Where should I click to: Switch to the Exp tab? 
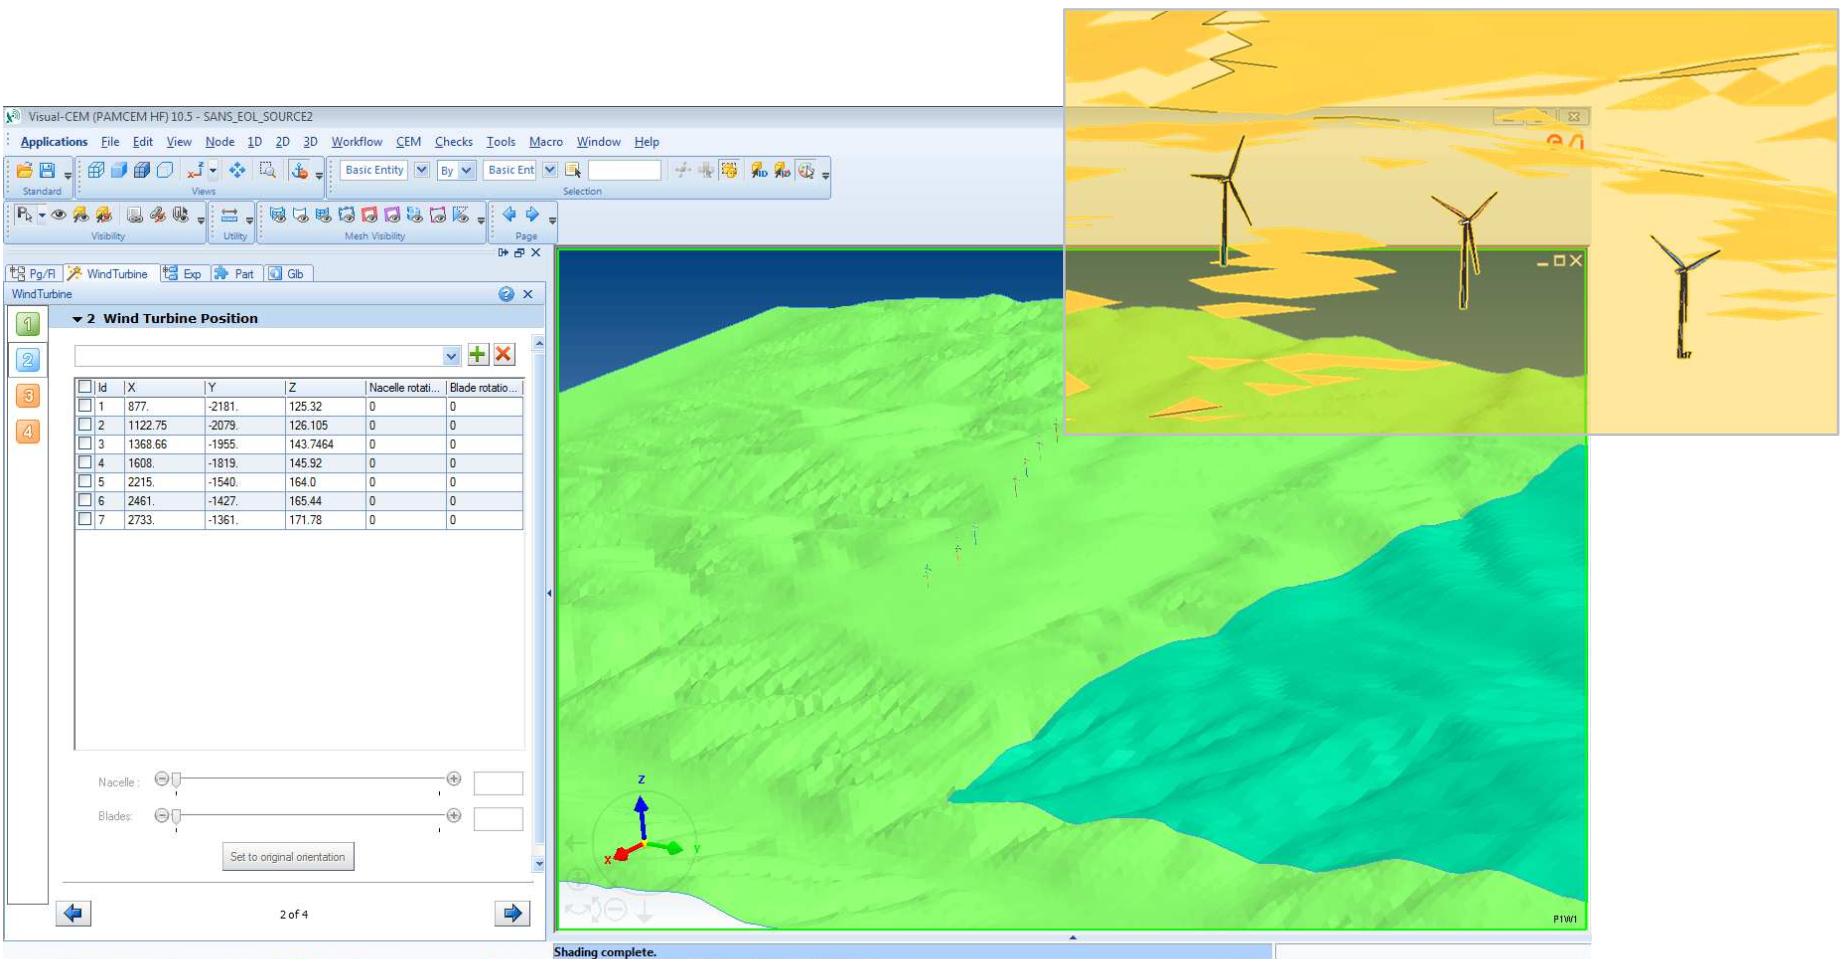[183, 274]
